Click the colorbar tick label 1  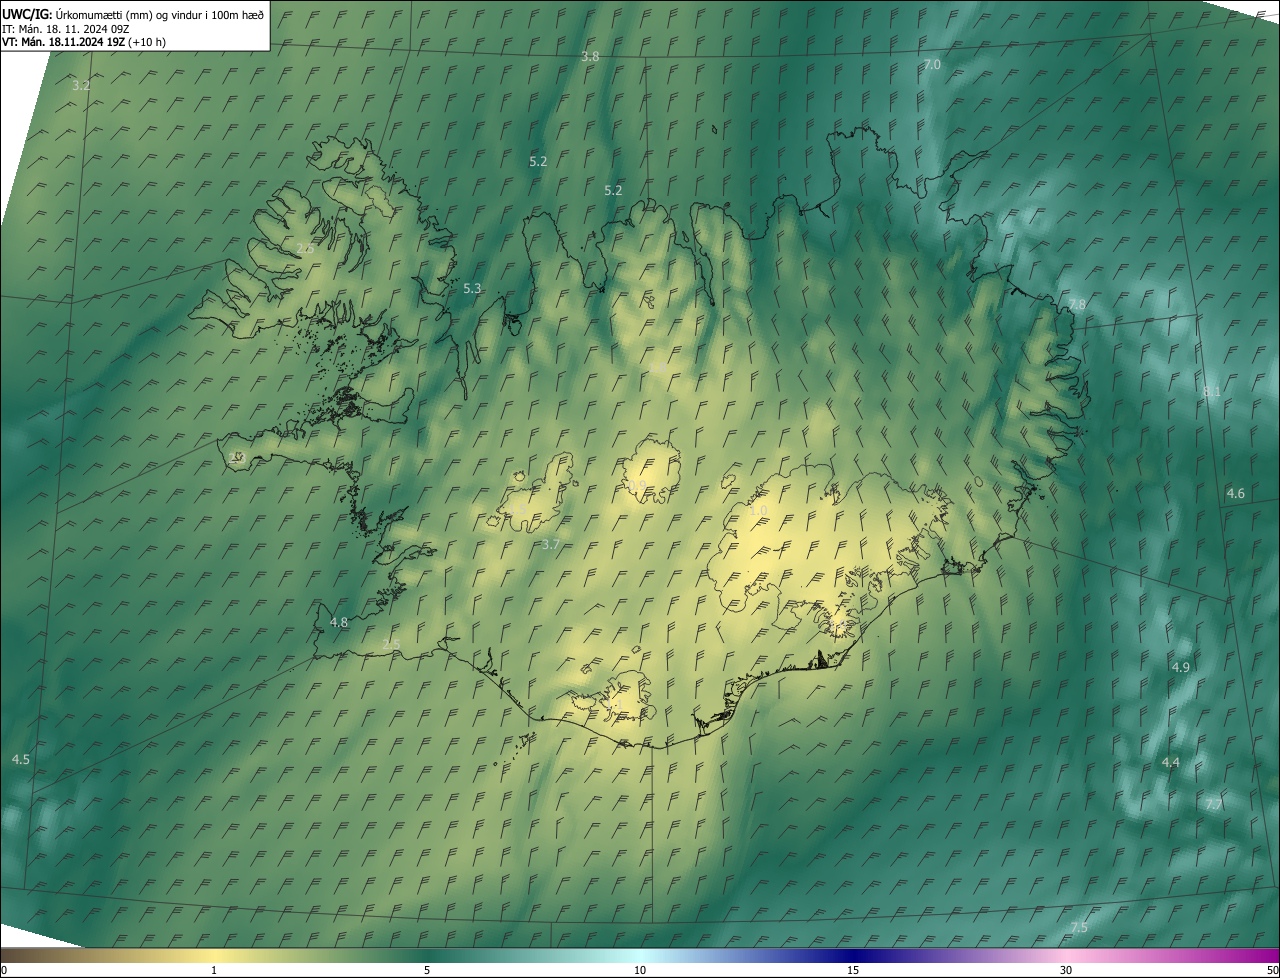pyautogui.click(x=214, y=970)
